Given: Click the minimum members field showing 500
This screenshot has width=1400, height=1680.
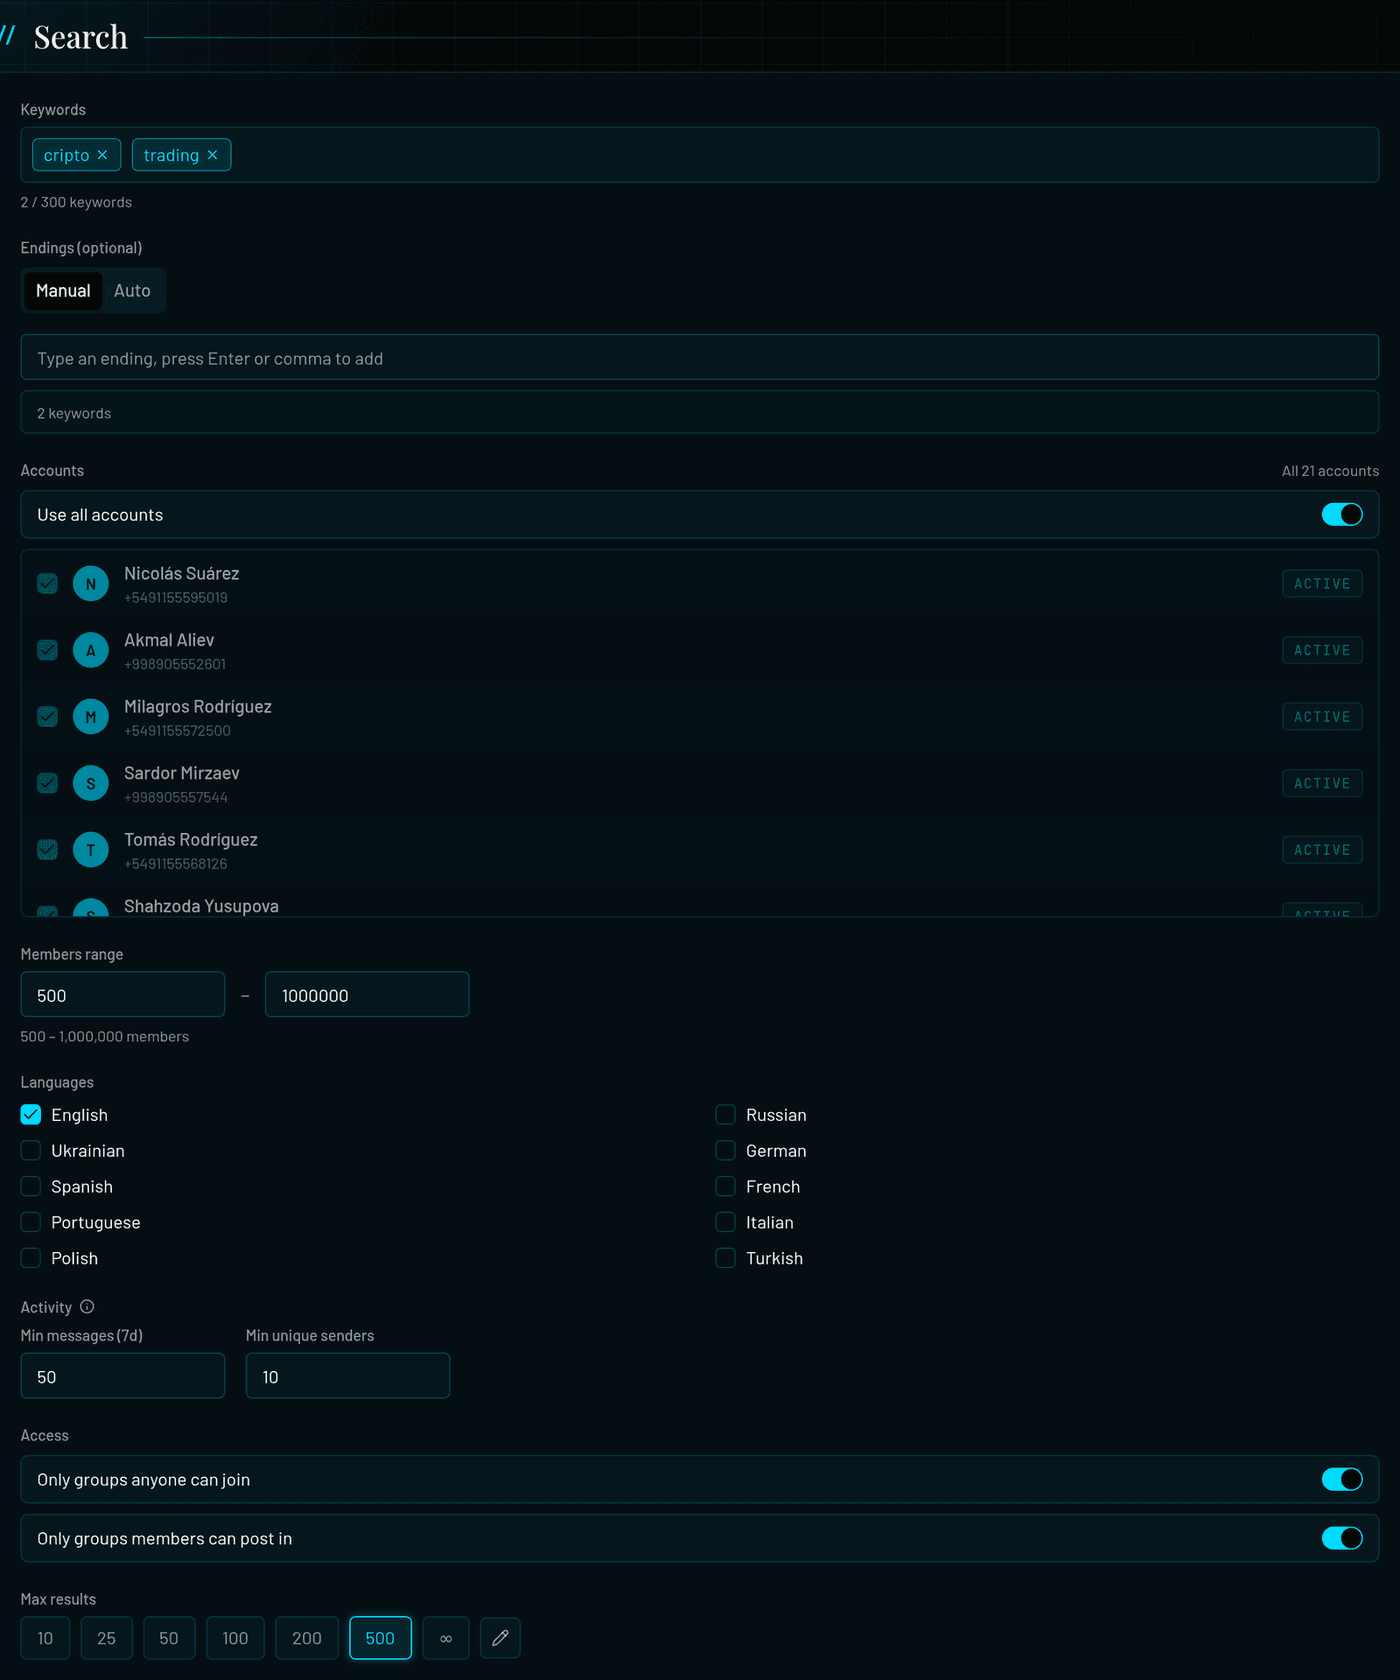Looking at the screenshot, I should pyautogui.click(x=123, y=994).
